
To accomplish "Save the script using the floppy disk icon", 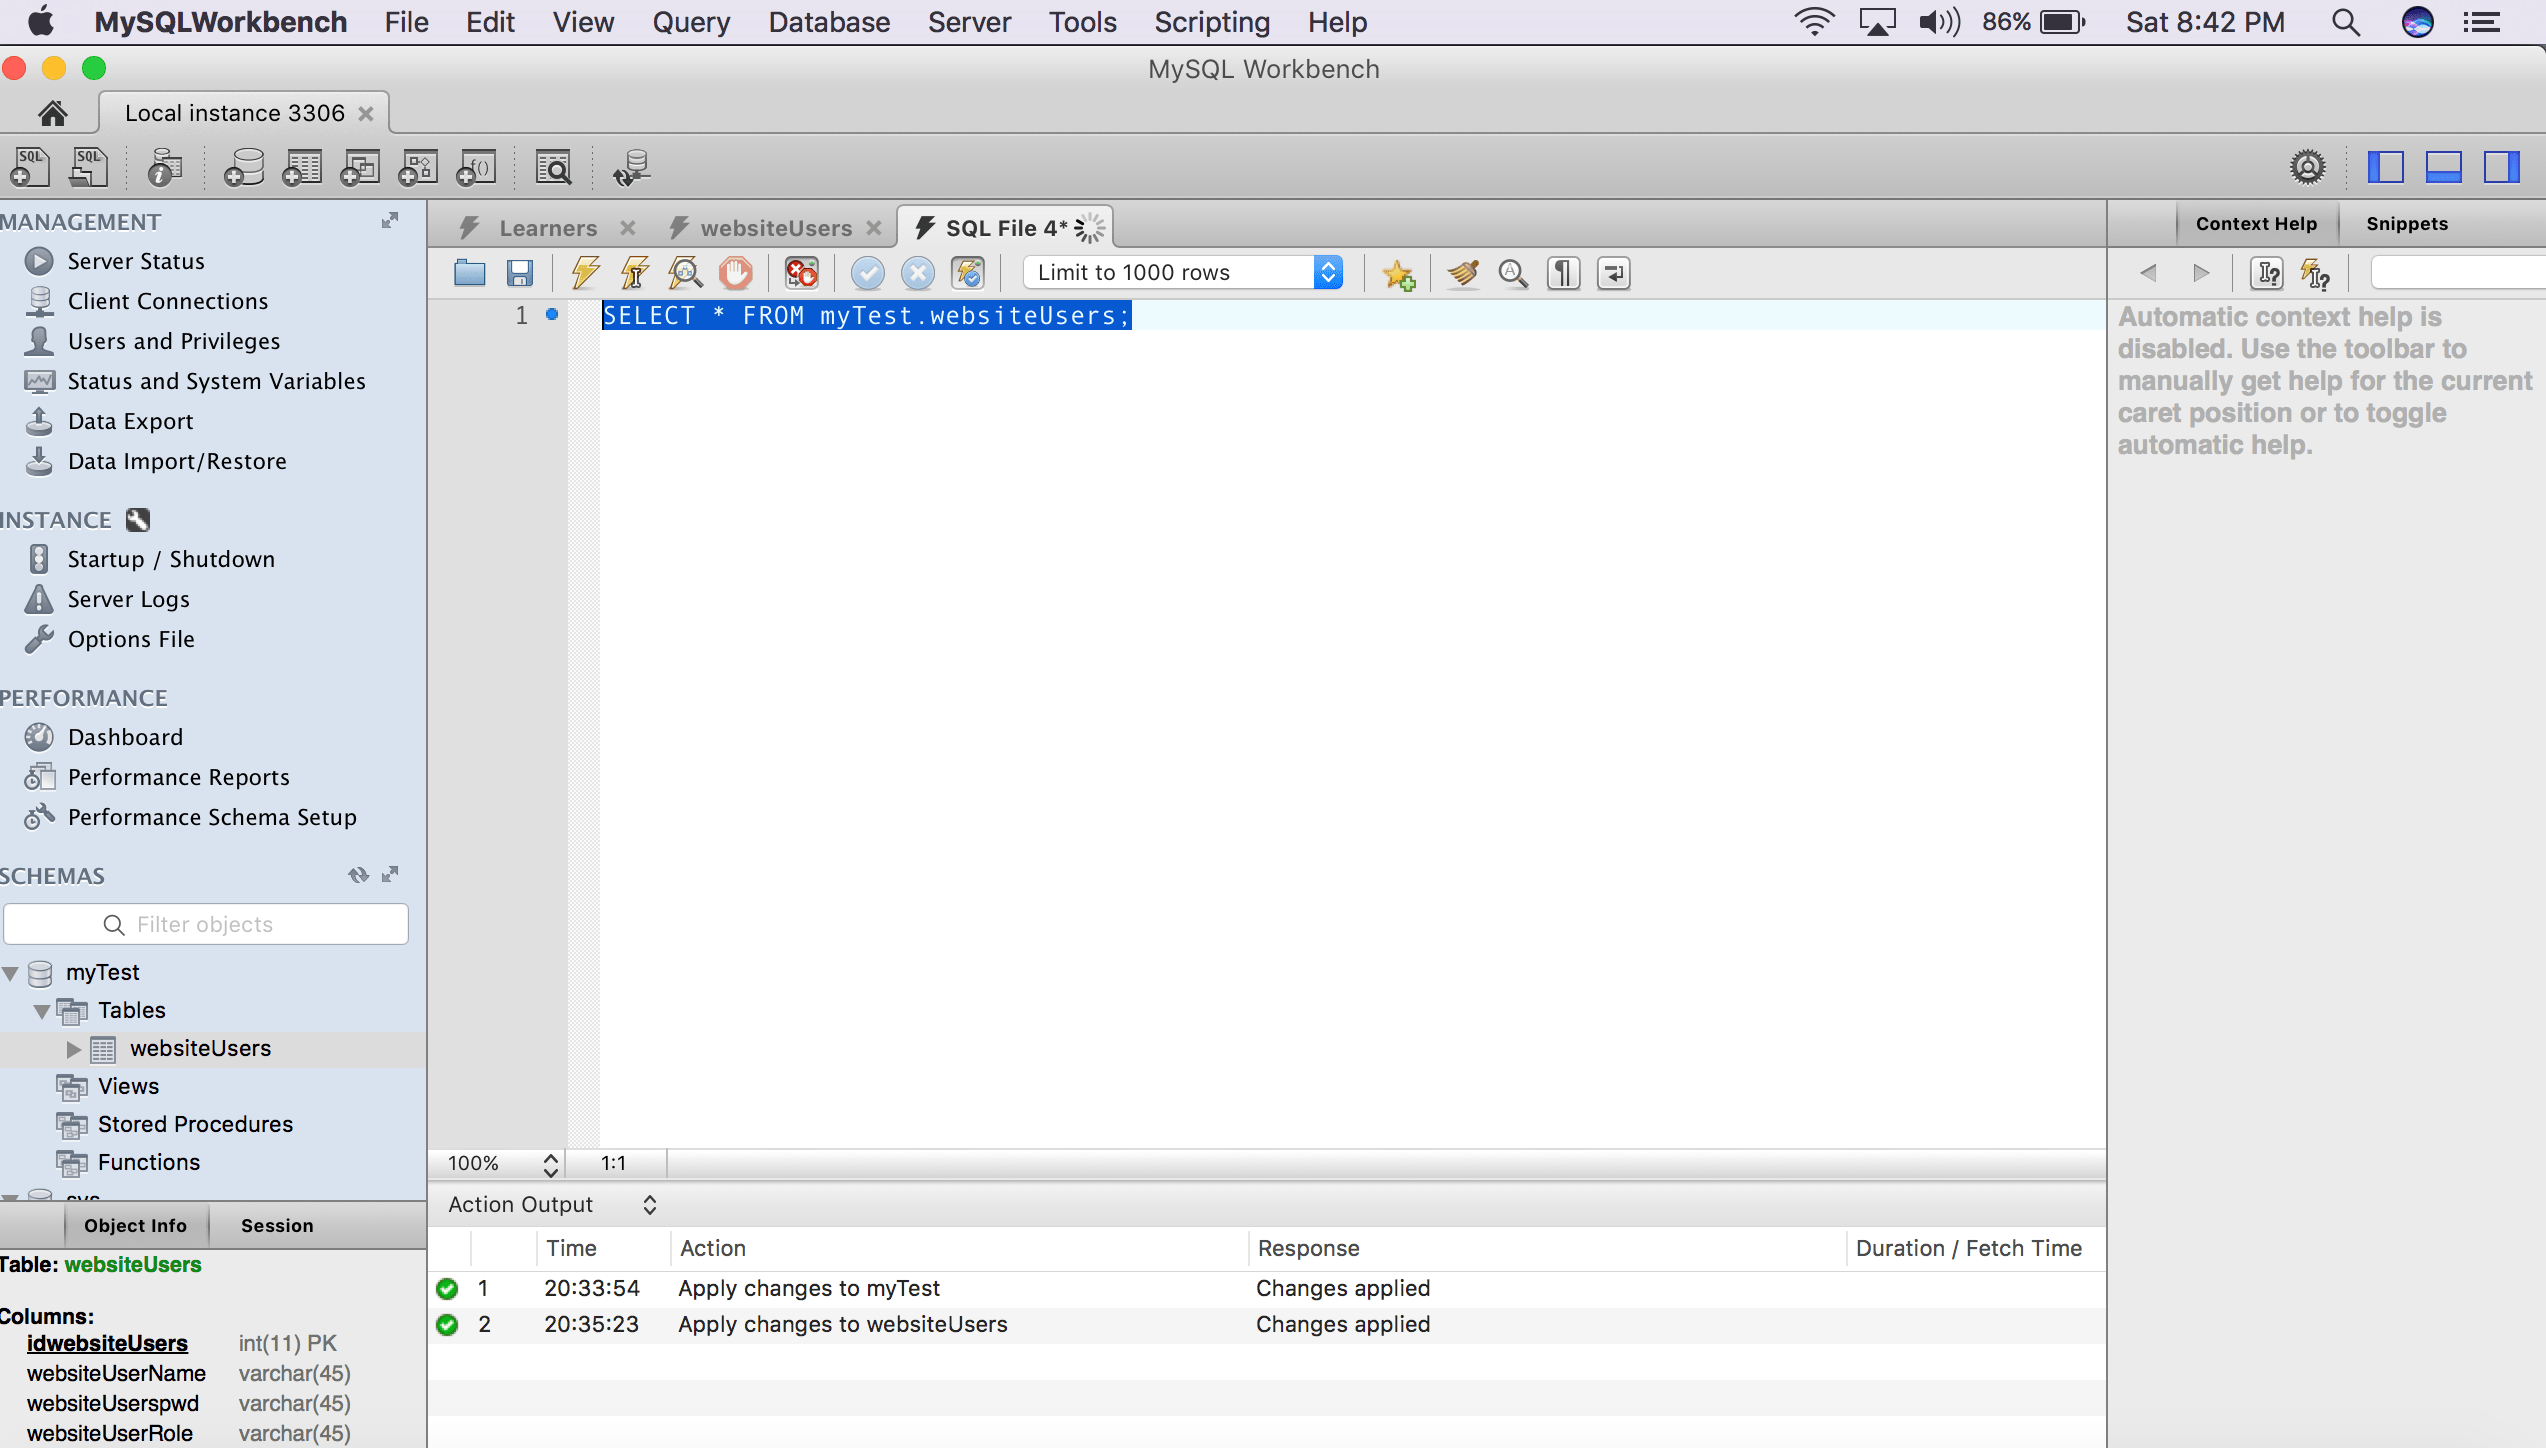I will (x=520, y=273).
